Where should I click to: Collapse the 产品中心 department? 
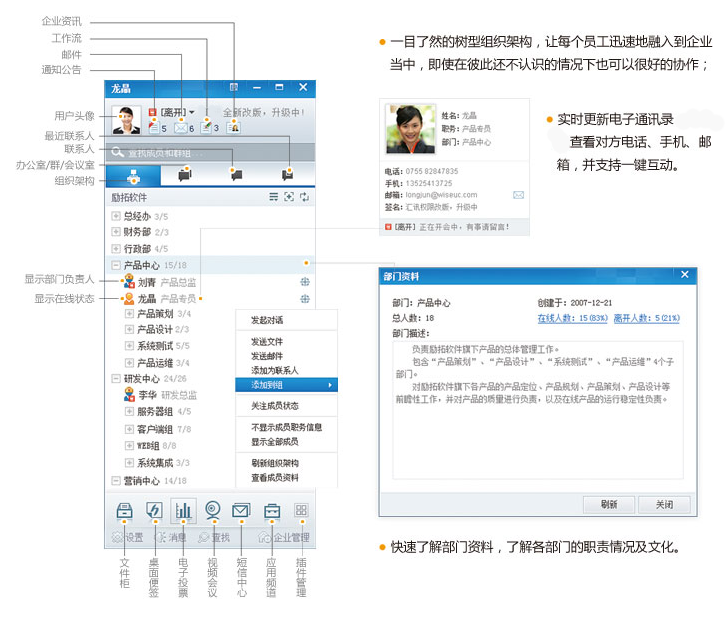point(116,265)
